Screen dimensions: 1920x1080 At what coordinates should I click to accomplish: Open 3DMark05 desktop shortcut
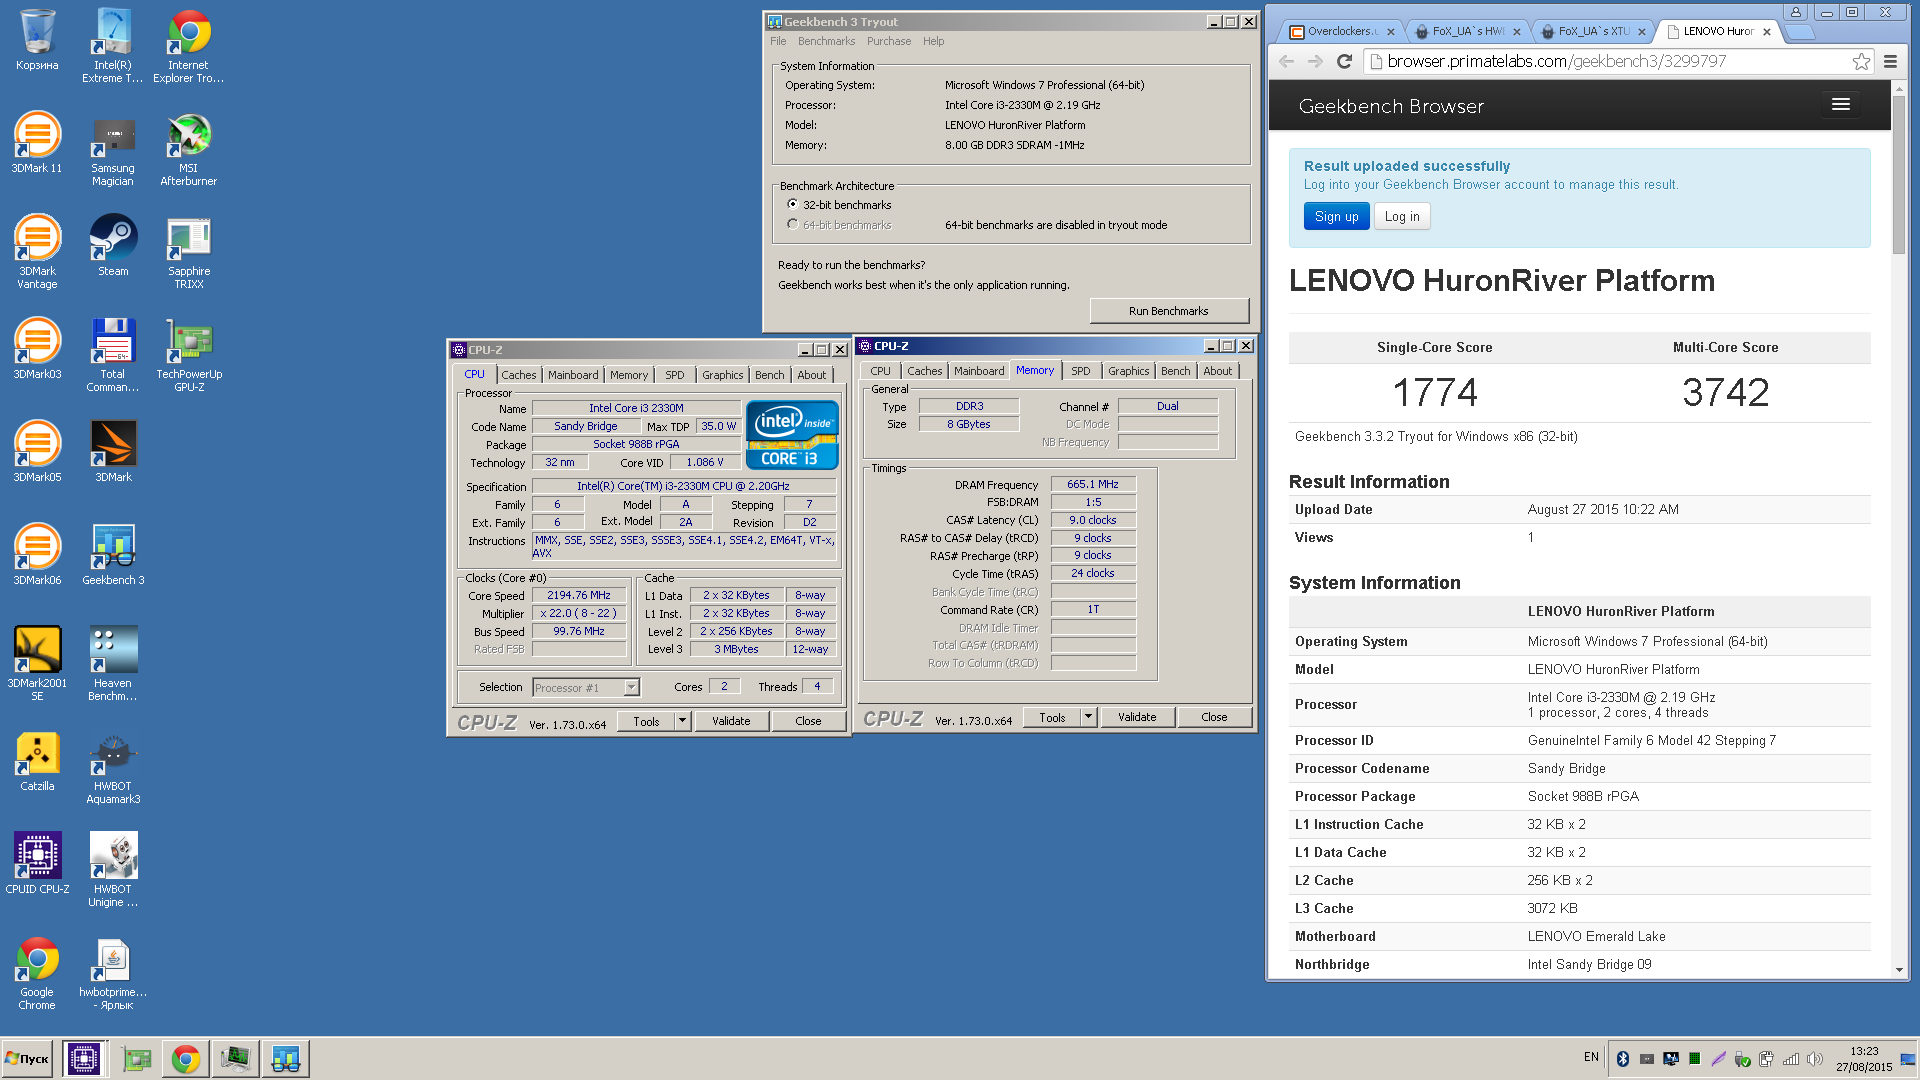click(x=37, y=452)
